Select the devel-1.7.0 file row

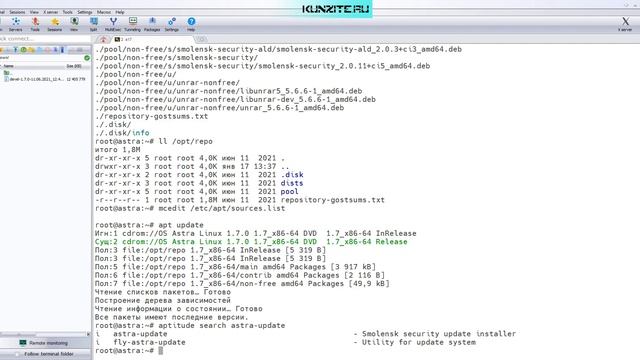tap(45, 79)
